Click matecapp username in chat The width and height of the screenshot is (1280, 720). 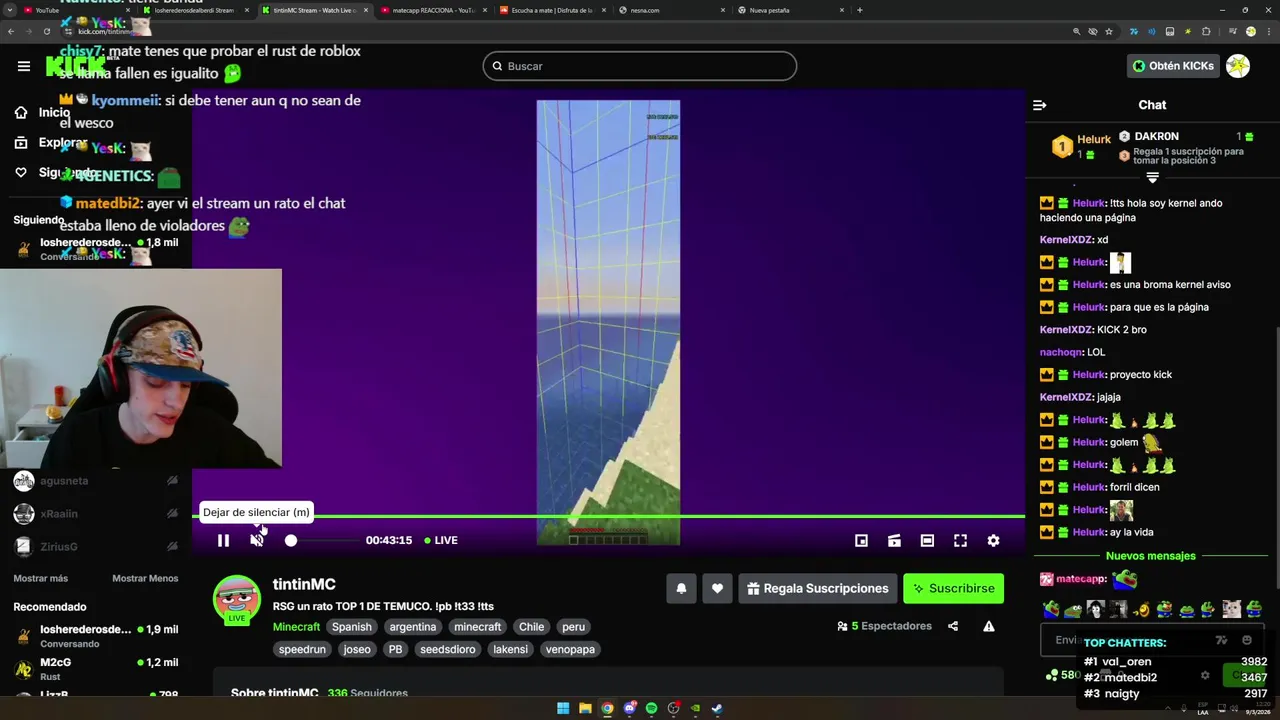coord(1080,579)
